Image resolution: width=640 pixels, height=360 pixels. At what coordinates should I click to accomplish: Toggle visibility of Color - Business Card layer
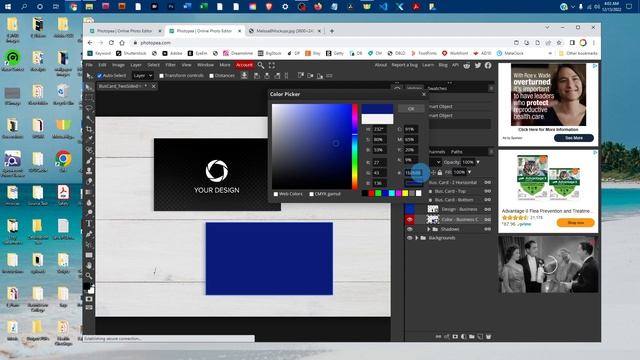pyautogui.click(x=410, y=220)
